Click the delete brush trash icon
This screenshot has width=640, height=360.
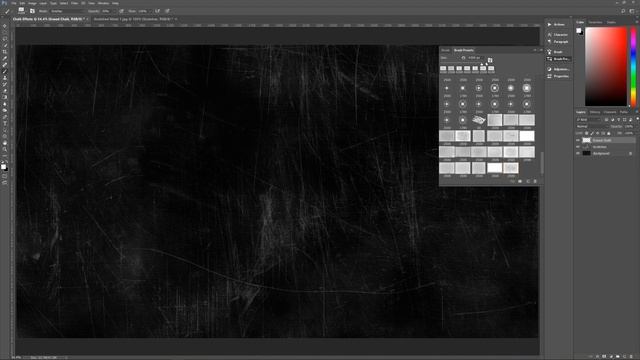pos(535,181)
